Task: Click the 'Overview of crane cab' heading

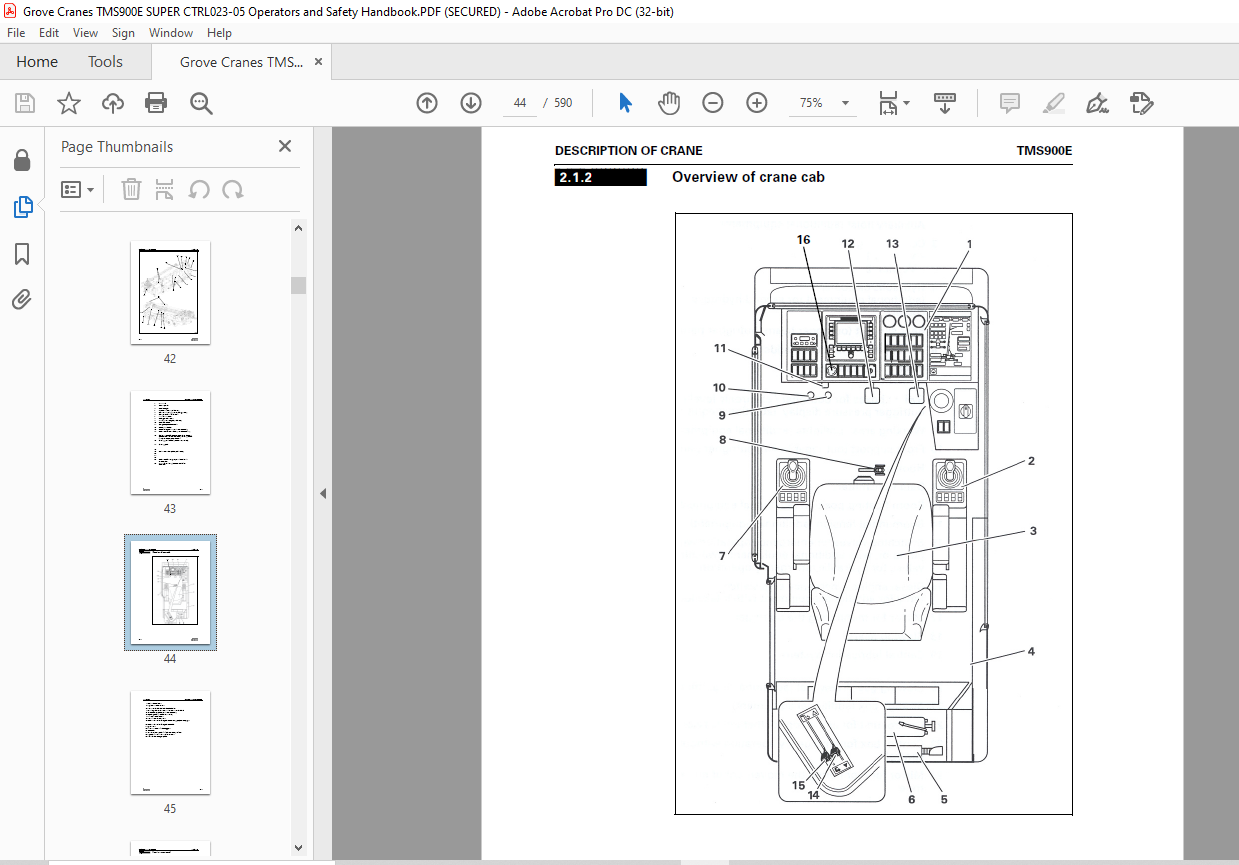Action: 748,177
